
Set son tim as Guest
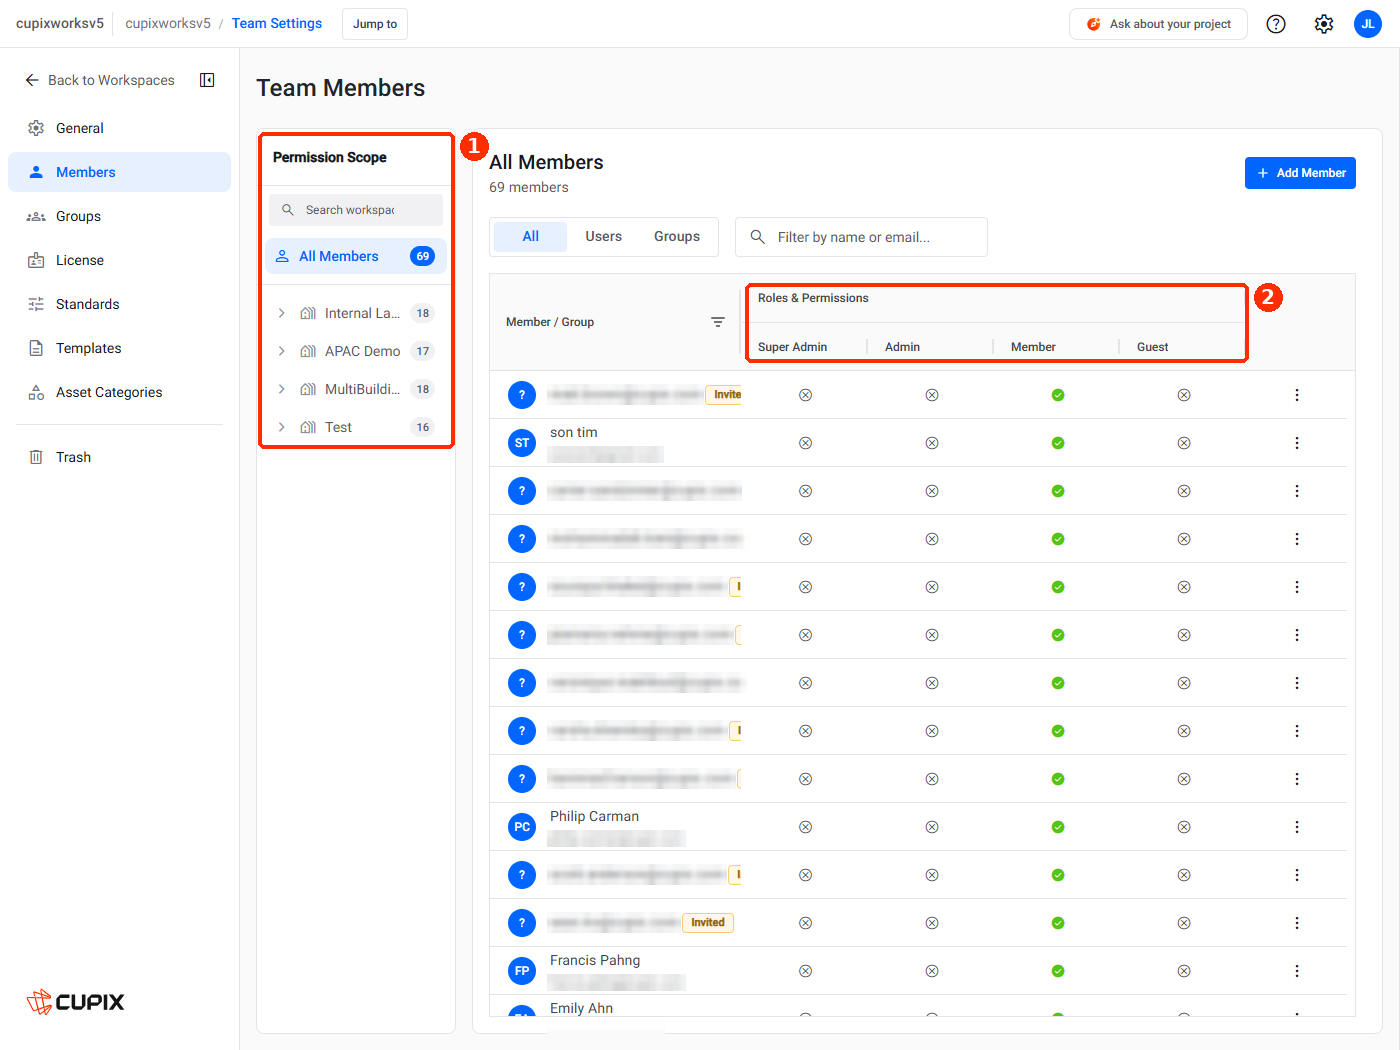[1184, 443]
